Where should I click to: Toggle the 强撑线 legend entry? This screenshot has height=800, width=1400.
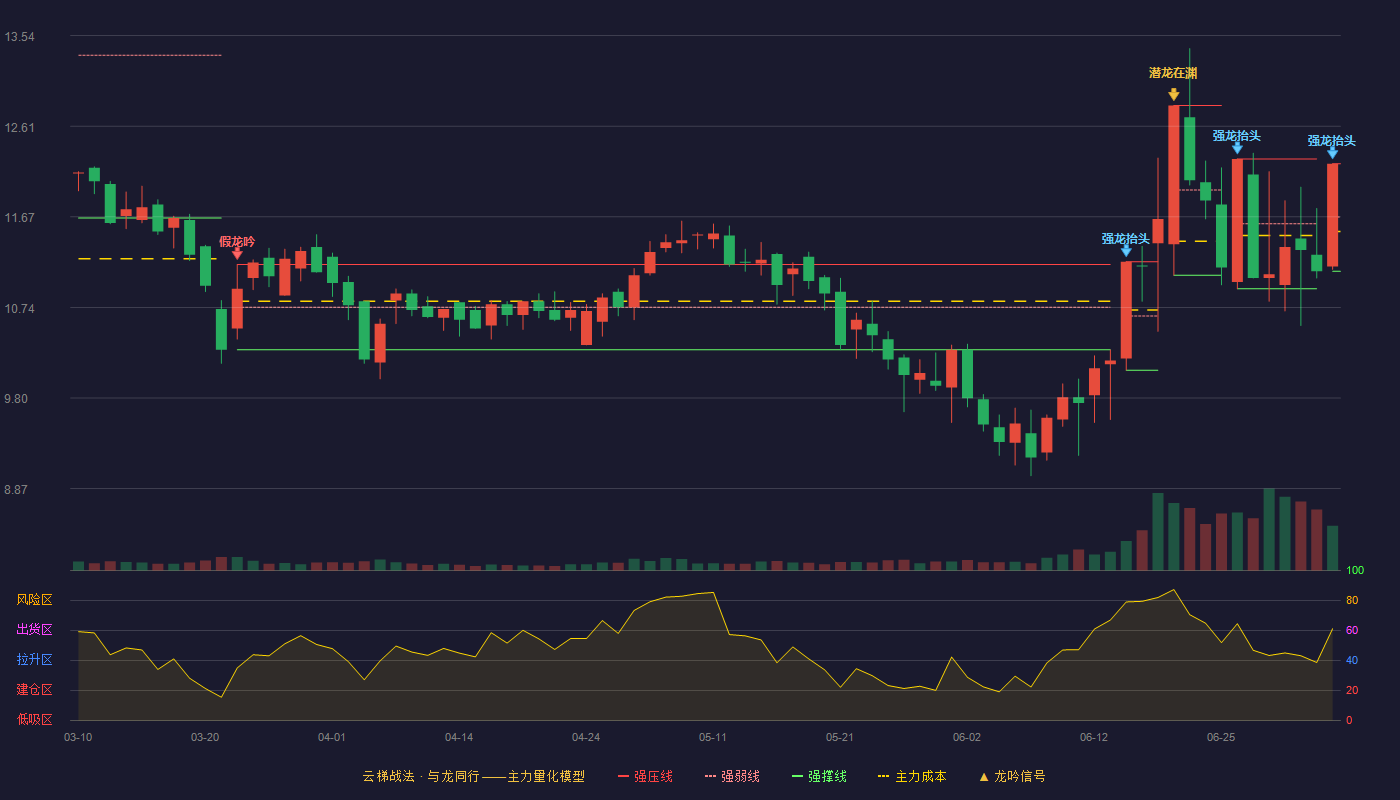(819, 776)
